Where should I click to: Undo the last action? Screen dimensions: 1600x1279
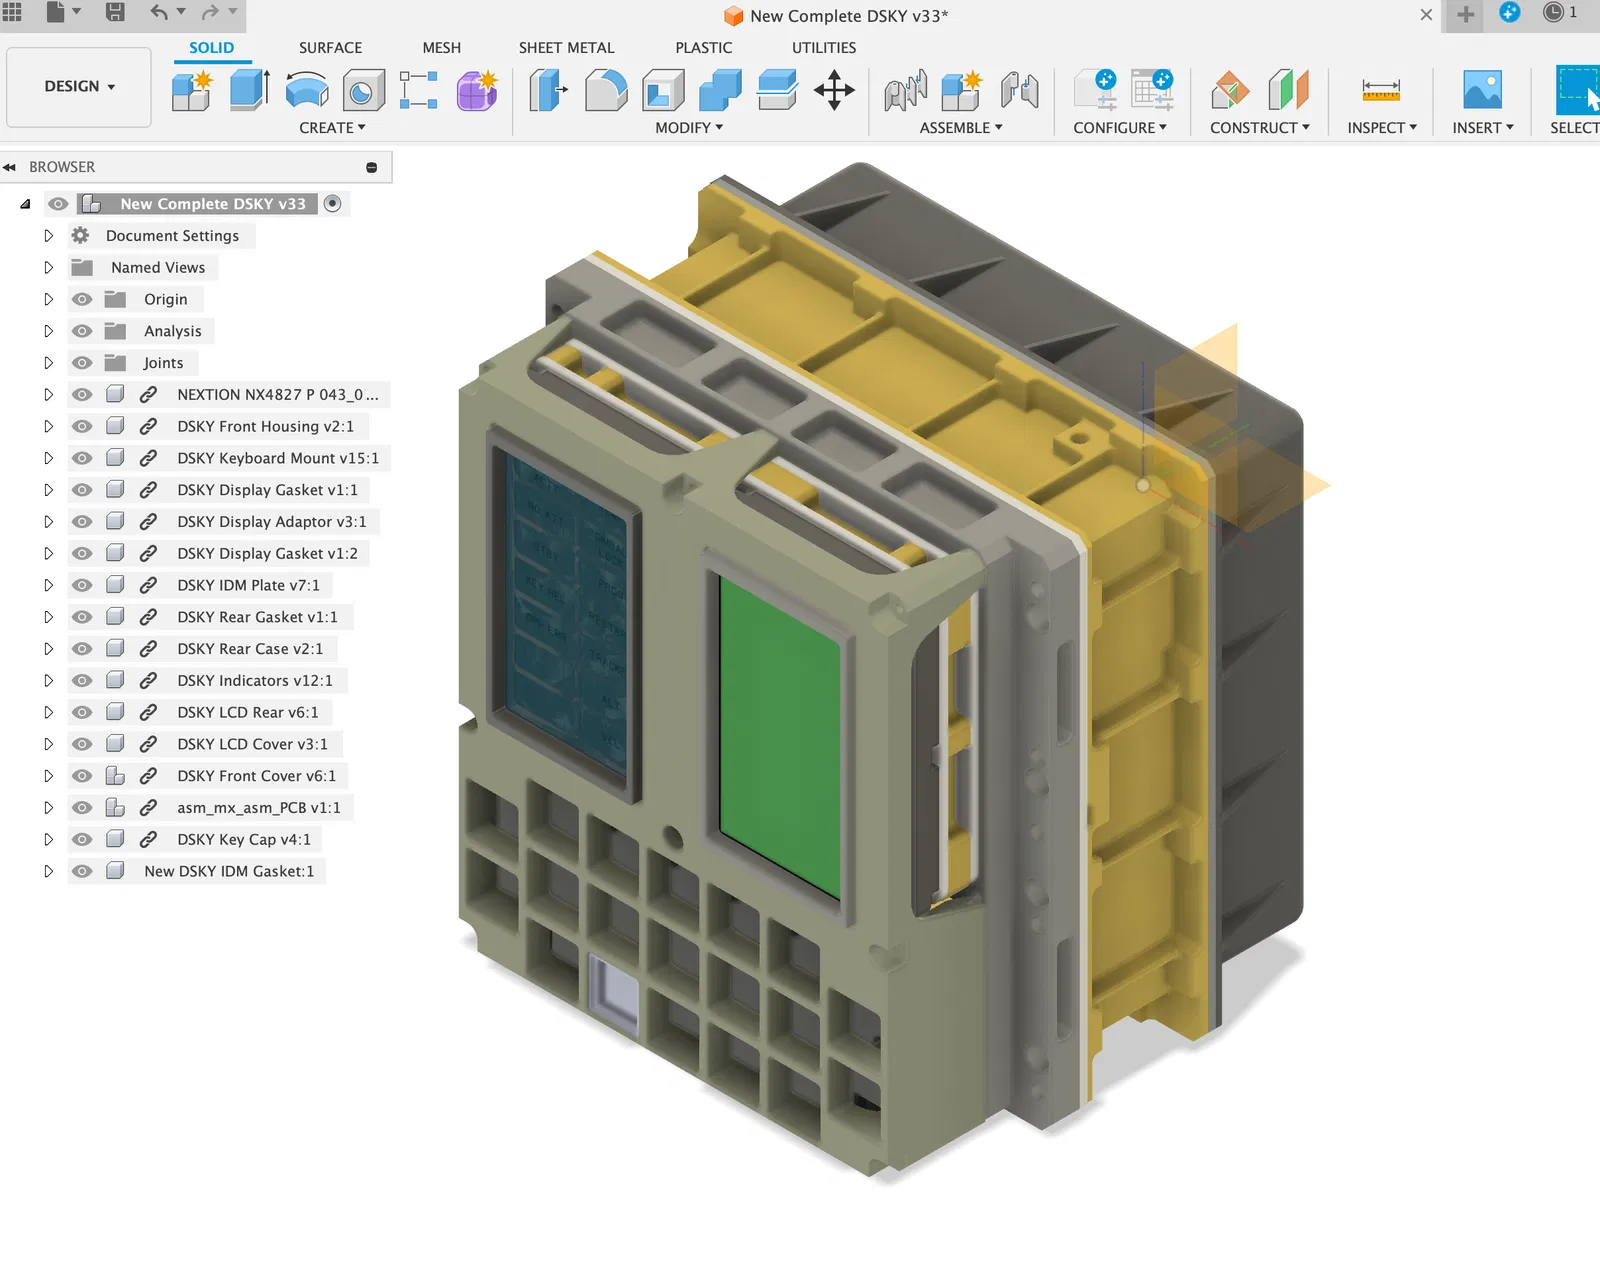coord(159,12)
